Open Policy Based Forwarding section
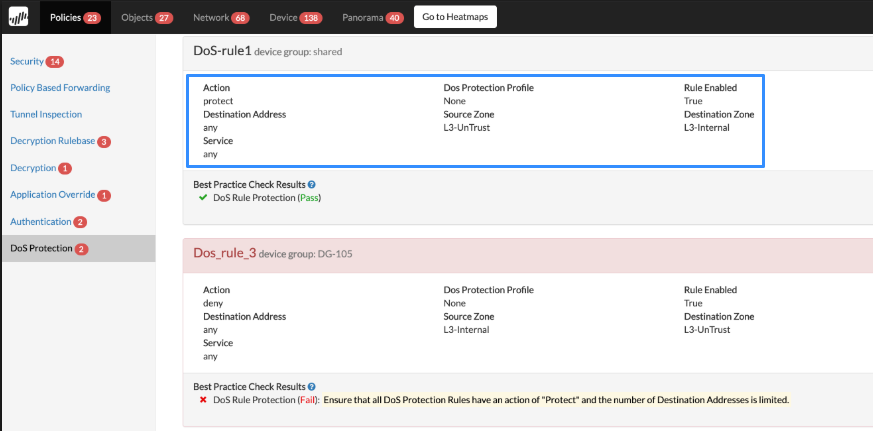The image size is (873, 431). tap(60, 87)
